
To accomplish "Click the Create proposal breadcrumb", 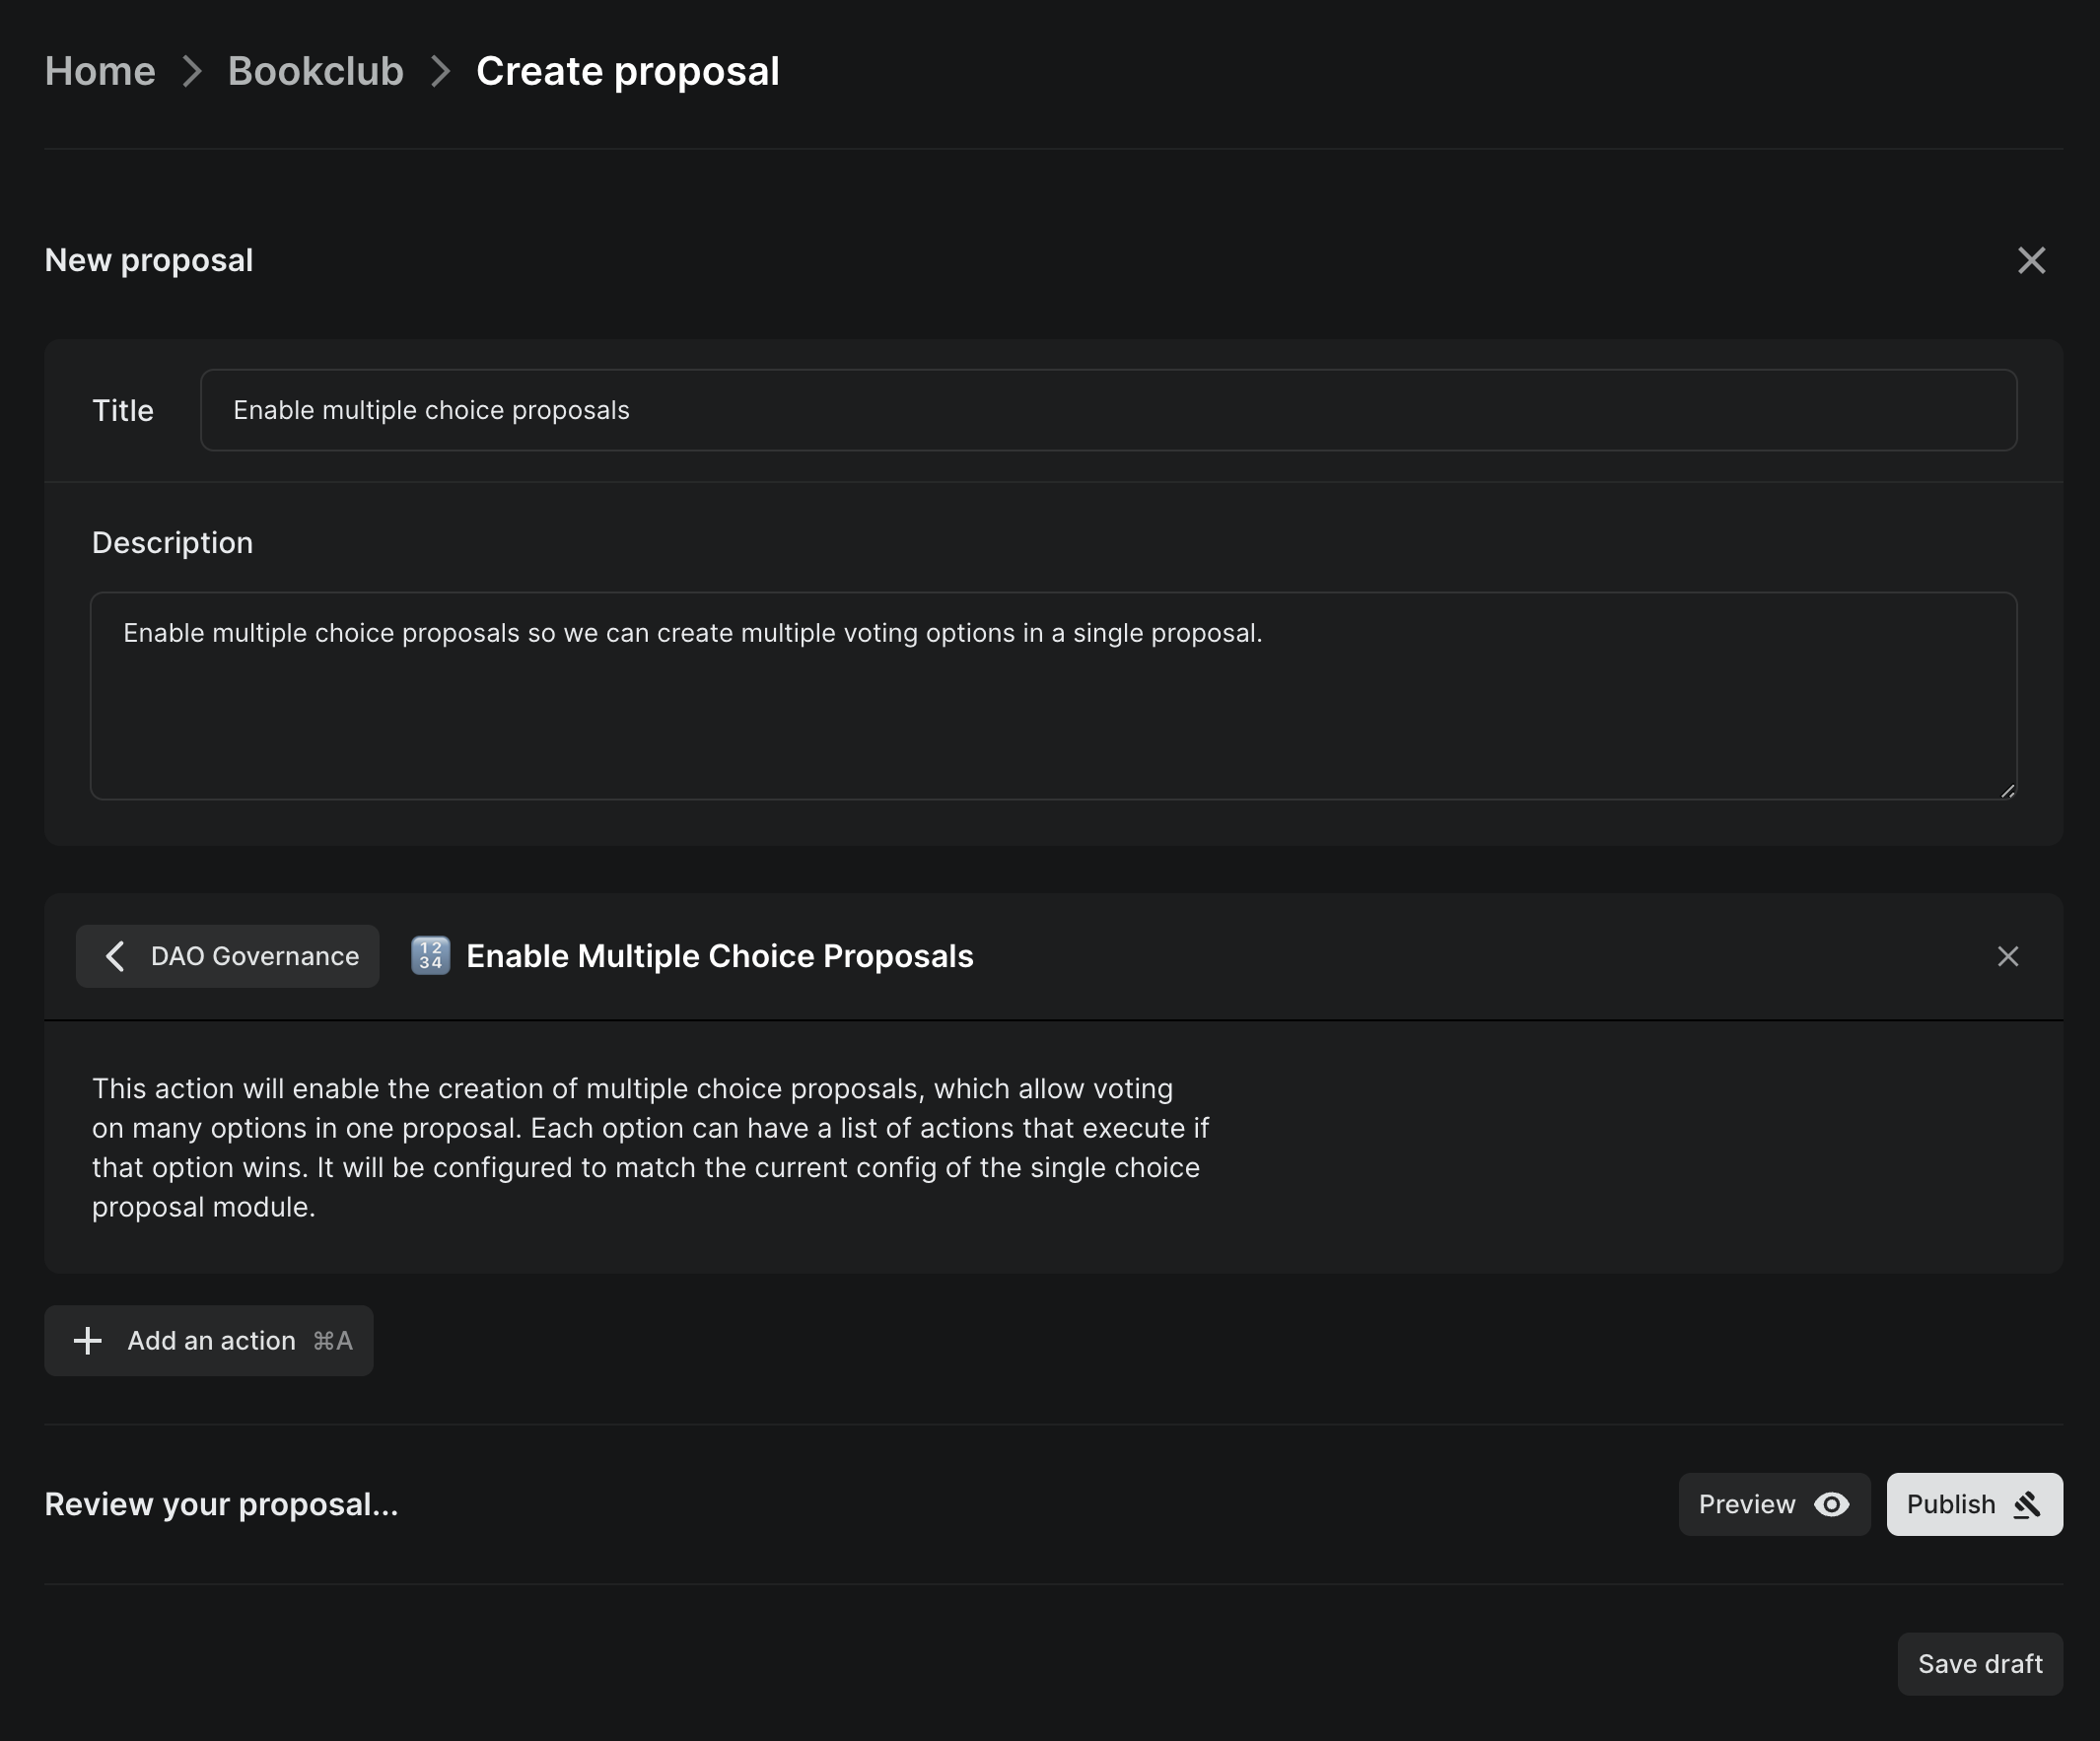I will 627,72.
